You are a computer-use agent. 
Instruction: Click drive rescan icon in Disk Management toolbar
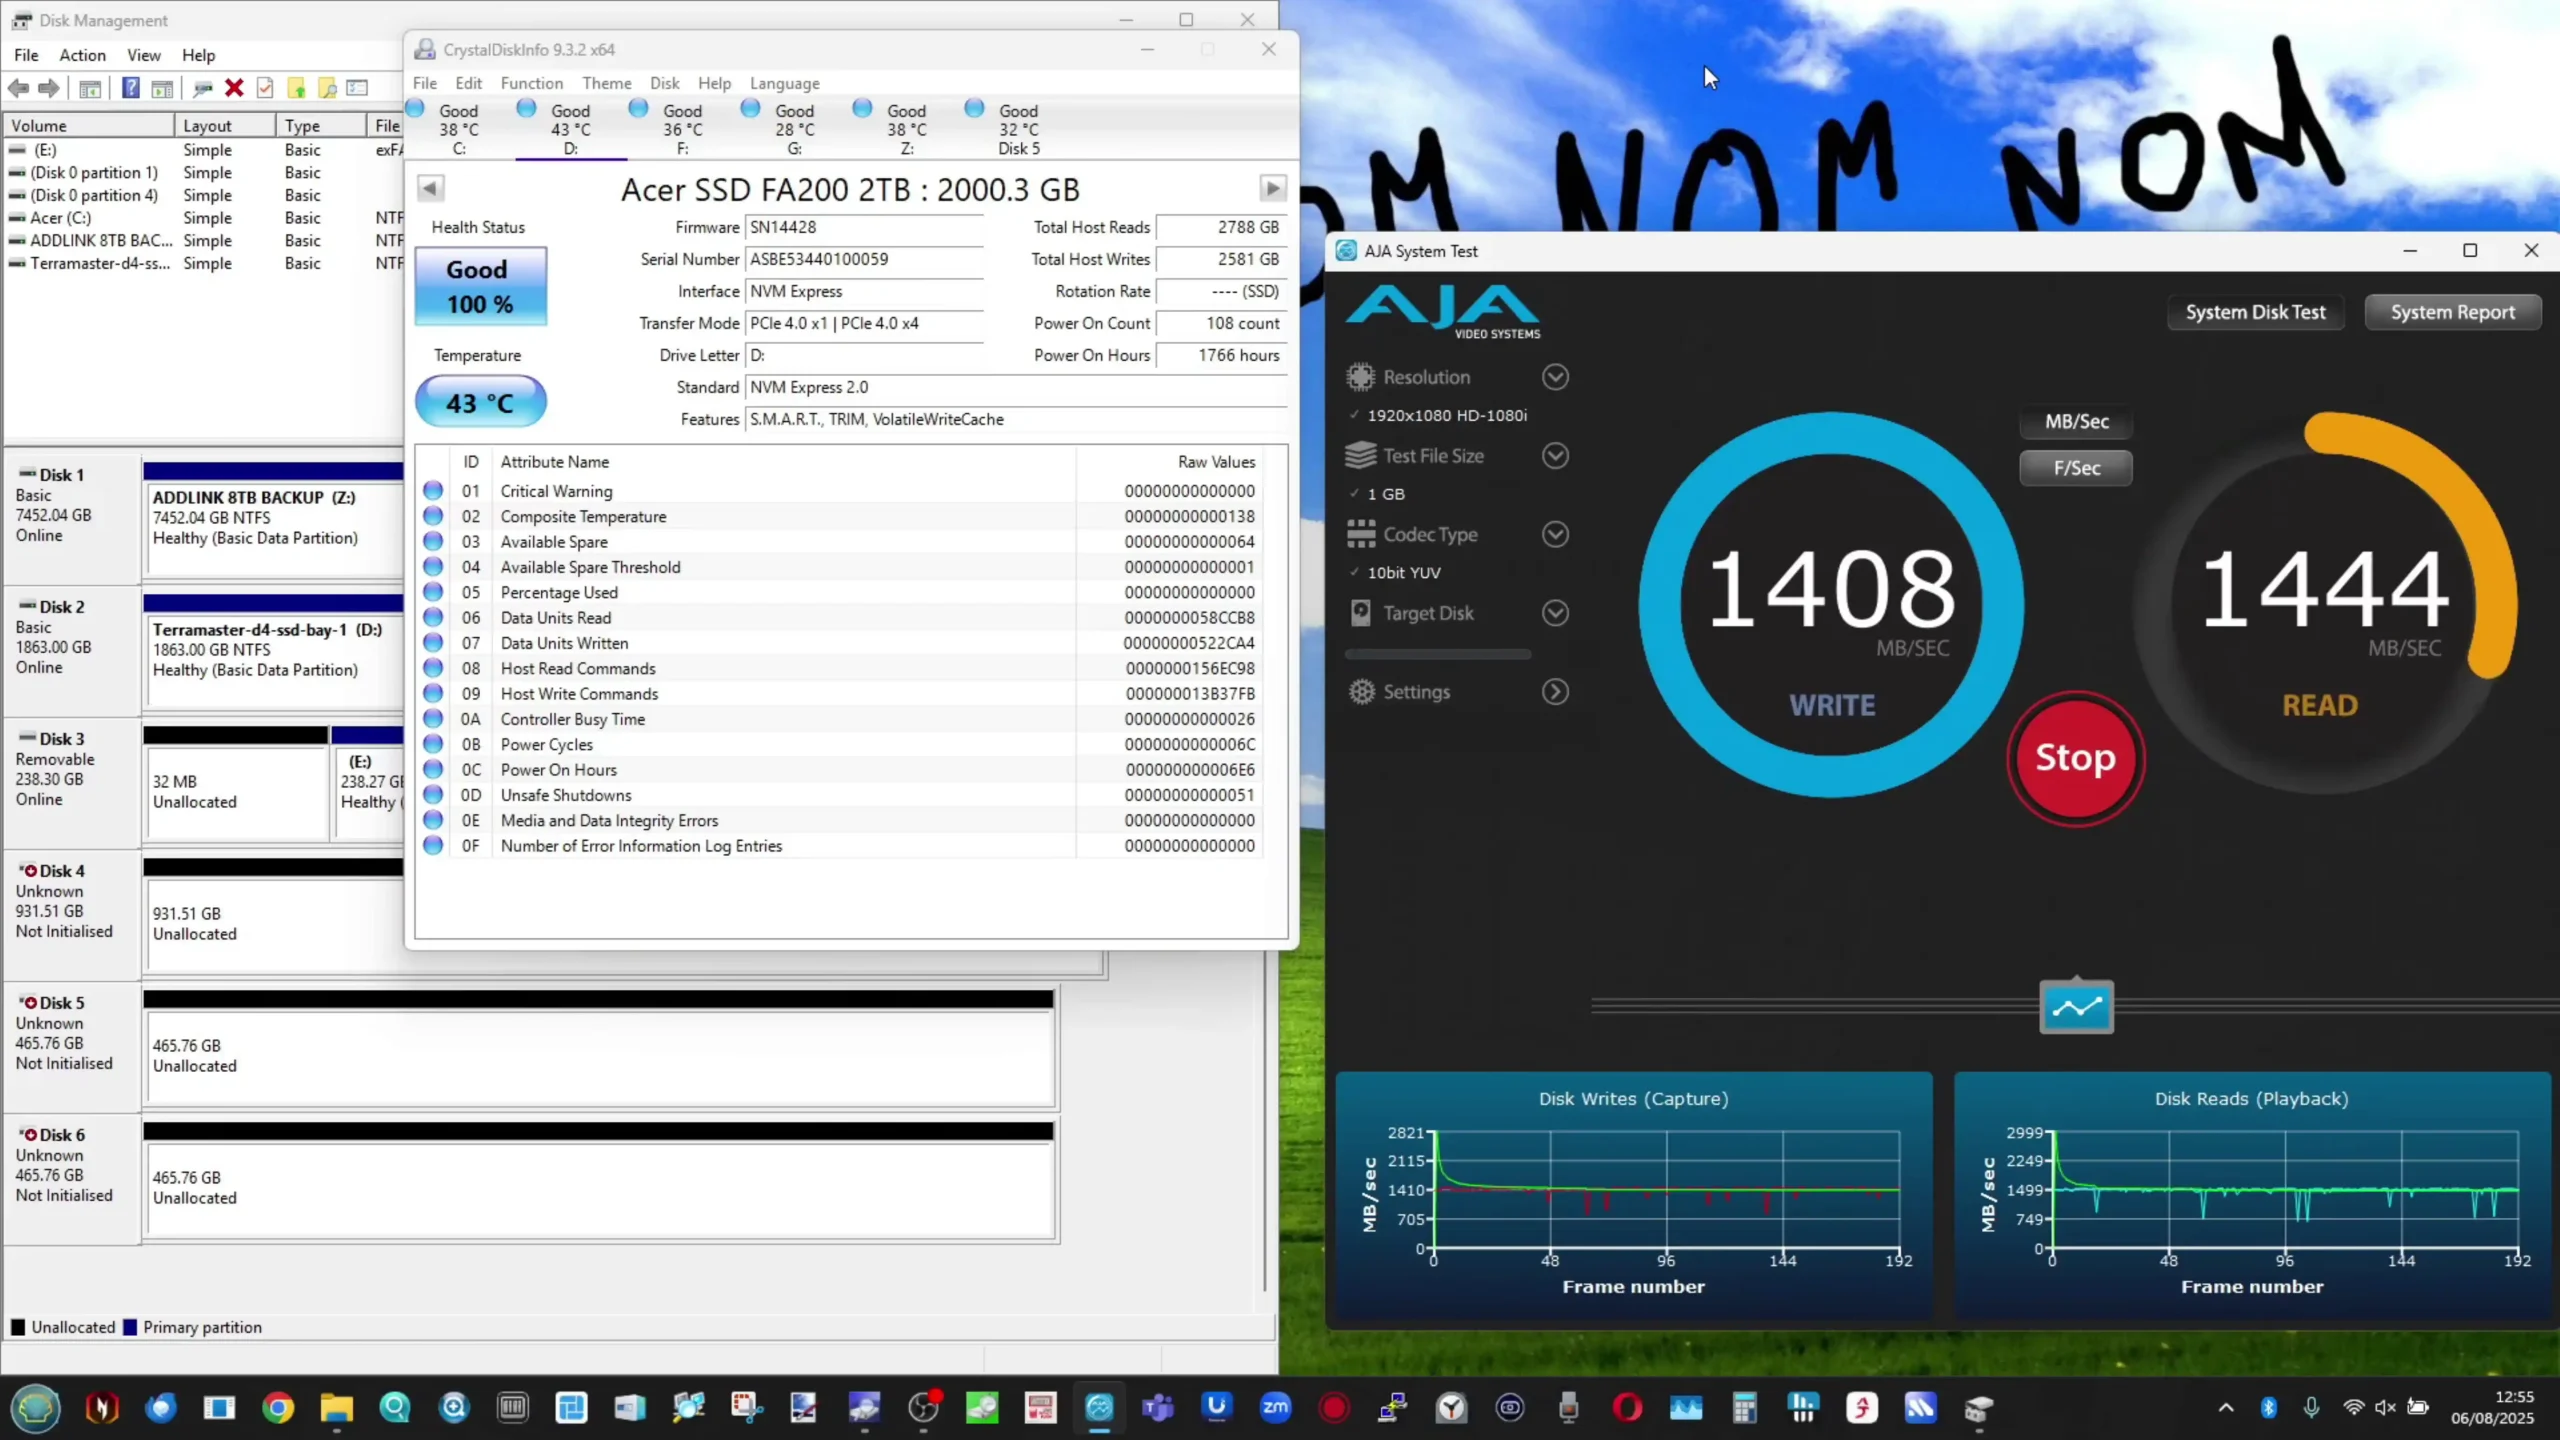point(202,88)
